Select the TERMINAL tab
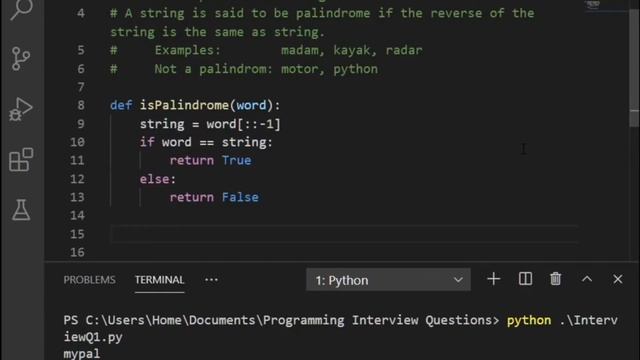Image resolution: width=640 pixels, height=360 pixels. 160,280
